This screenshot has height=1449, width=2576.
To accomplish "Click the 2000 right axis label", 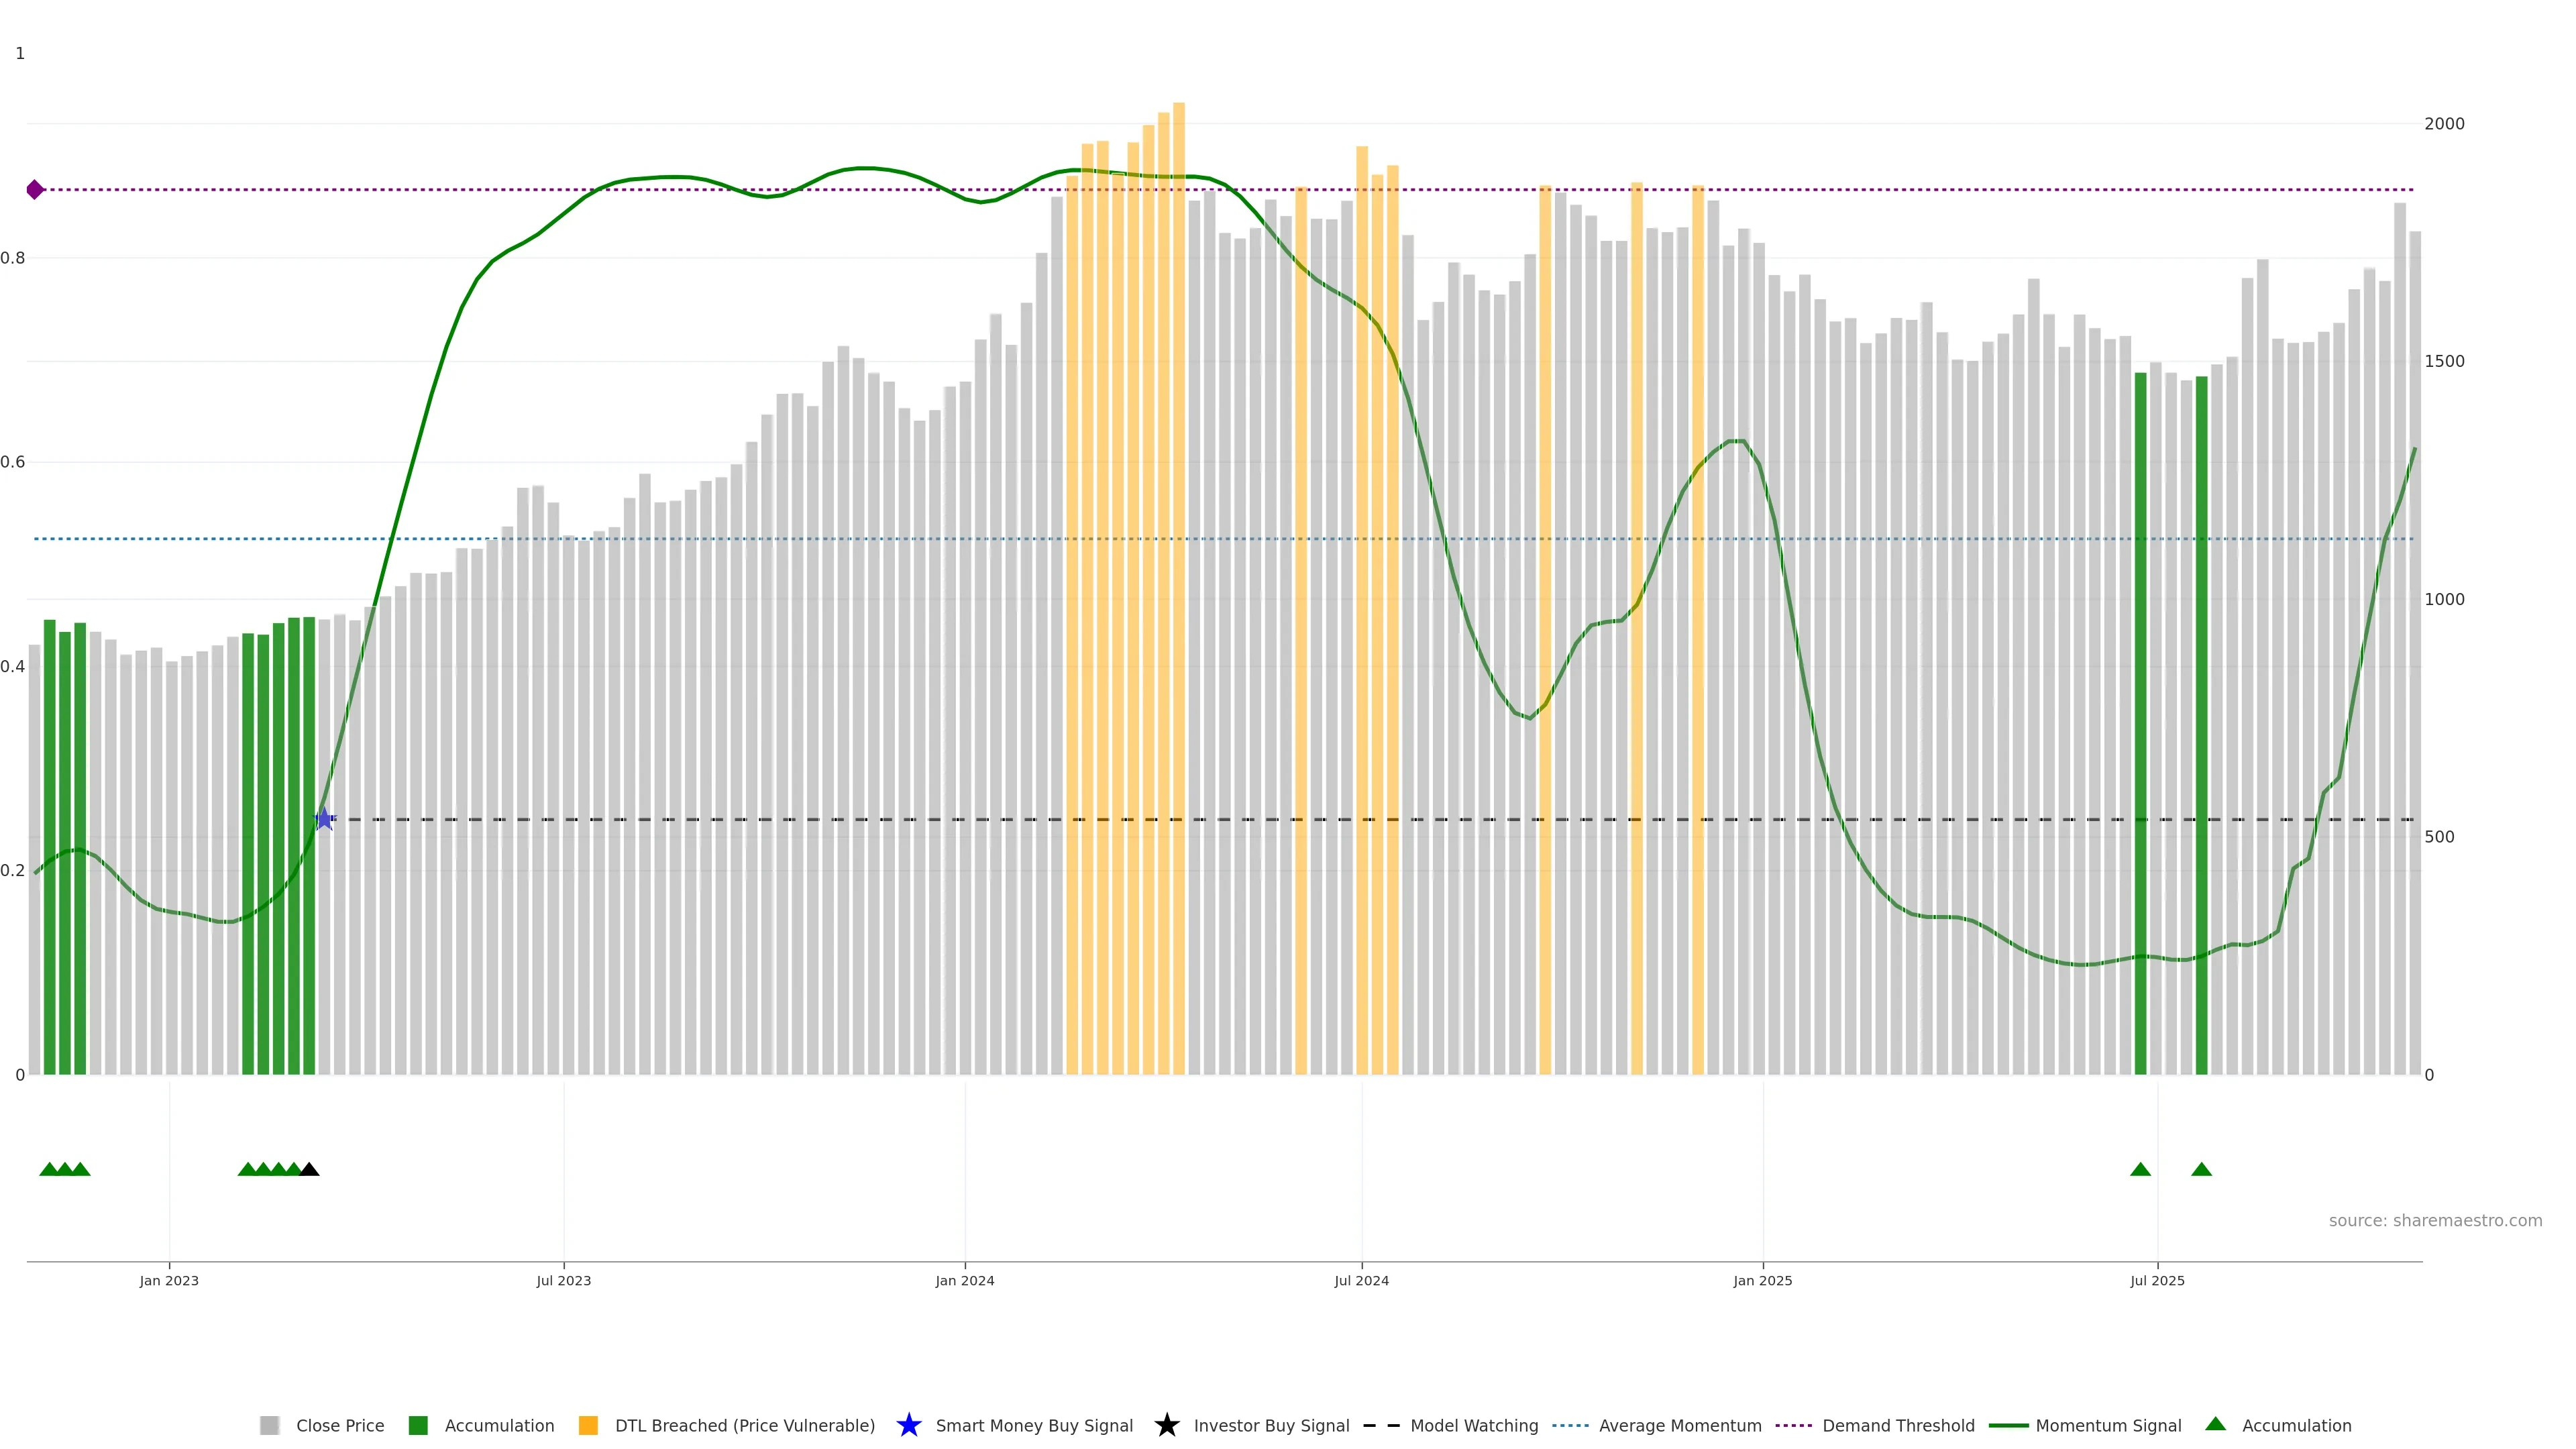I will (x=2444, y=124).
